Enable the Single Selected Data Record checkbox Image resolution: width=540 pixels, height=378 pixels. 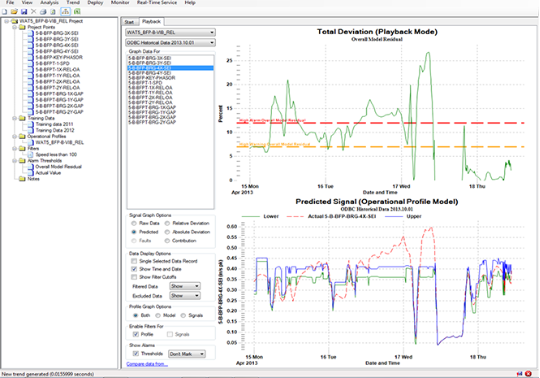tap(134, 261)
